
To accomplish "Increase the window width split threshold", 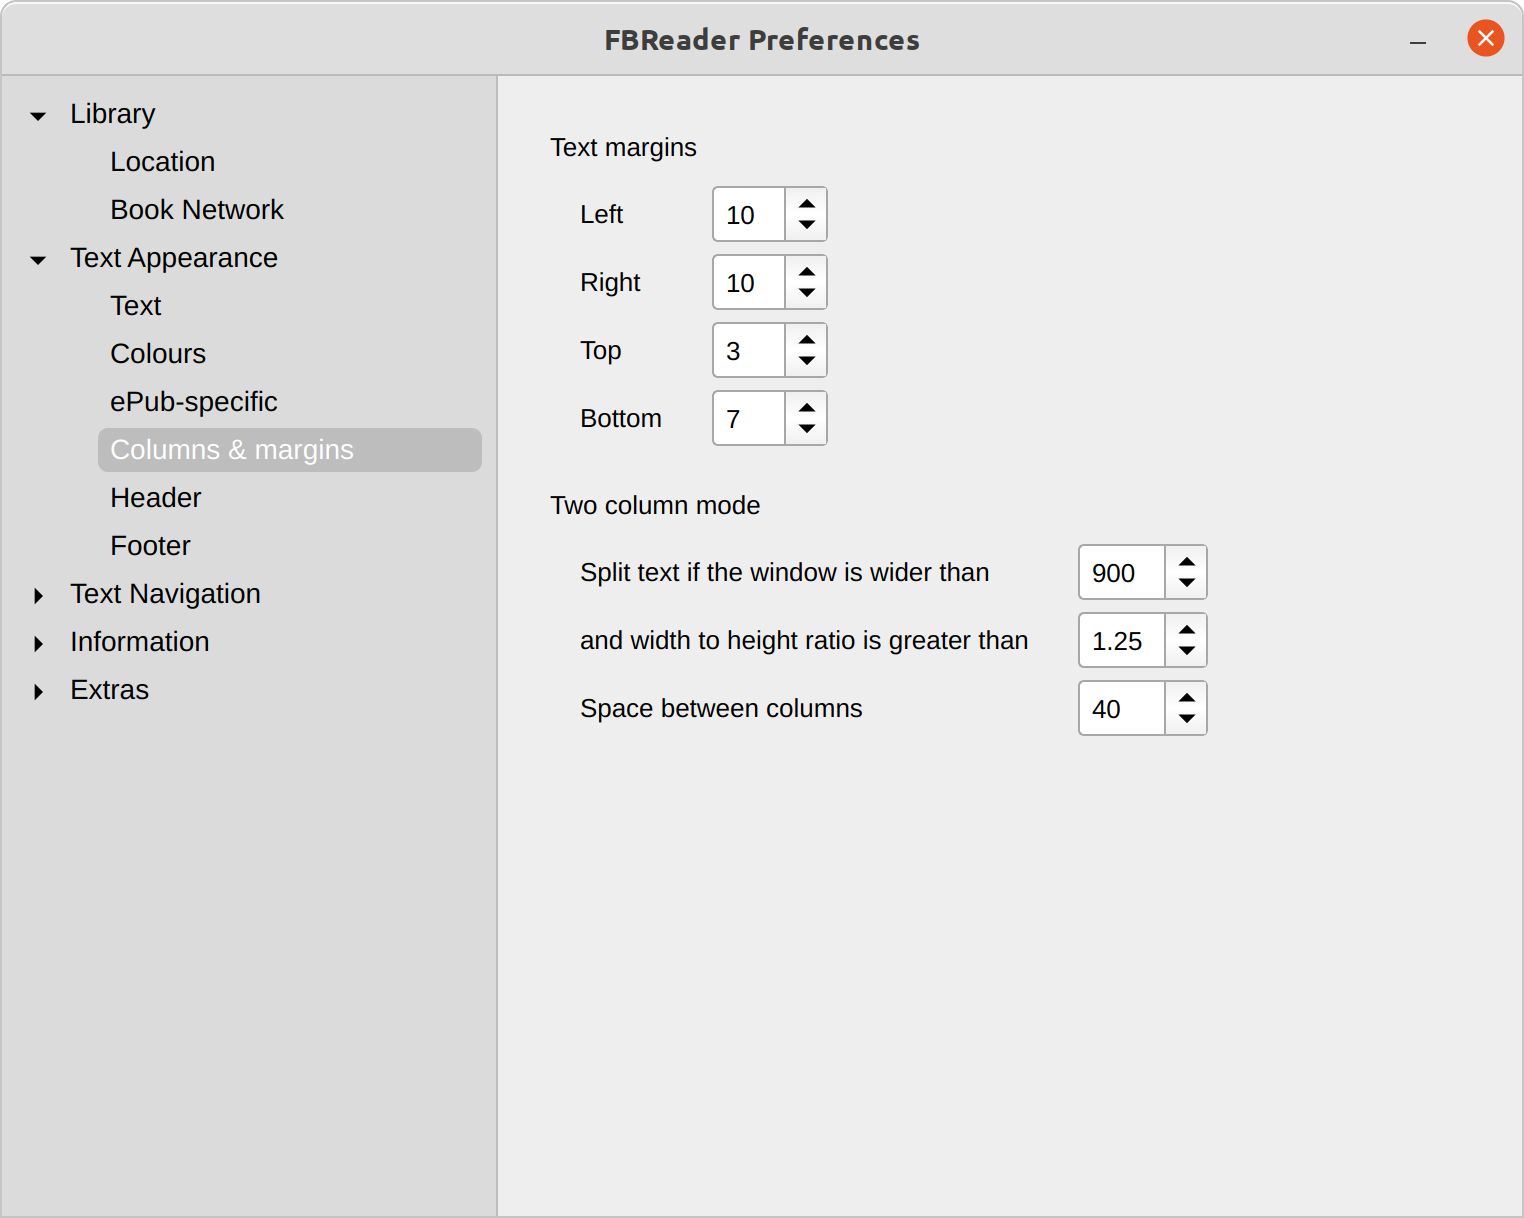I will [1186, 563].
